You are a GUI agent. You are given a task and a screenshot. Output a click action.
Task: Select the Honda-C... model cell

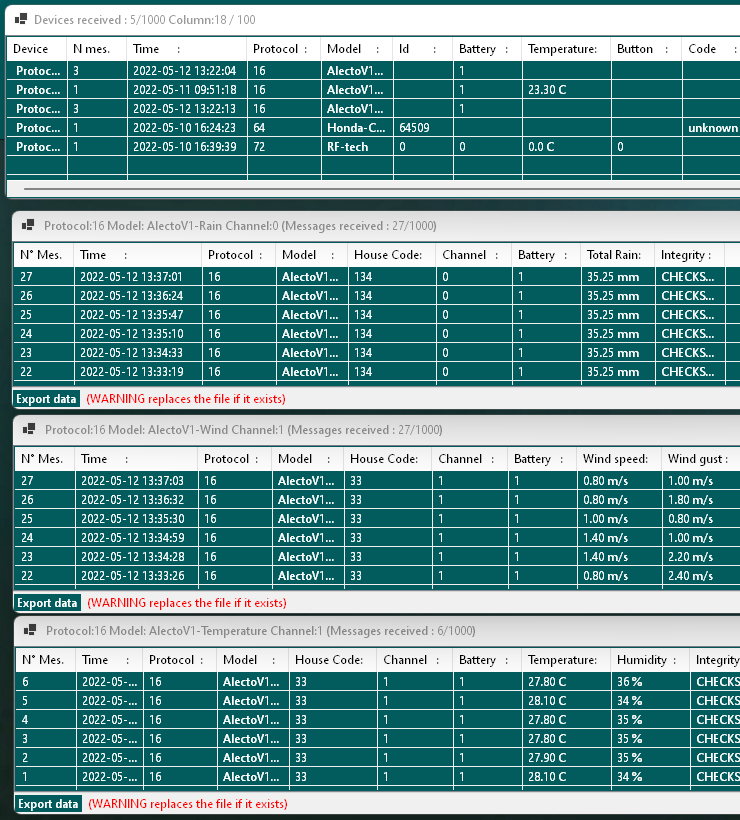coord(357,128)
